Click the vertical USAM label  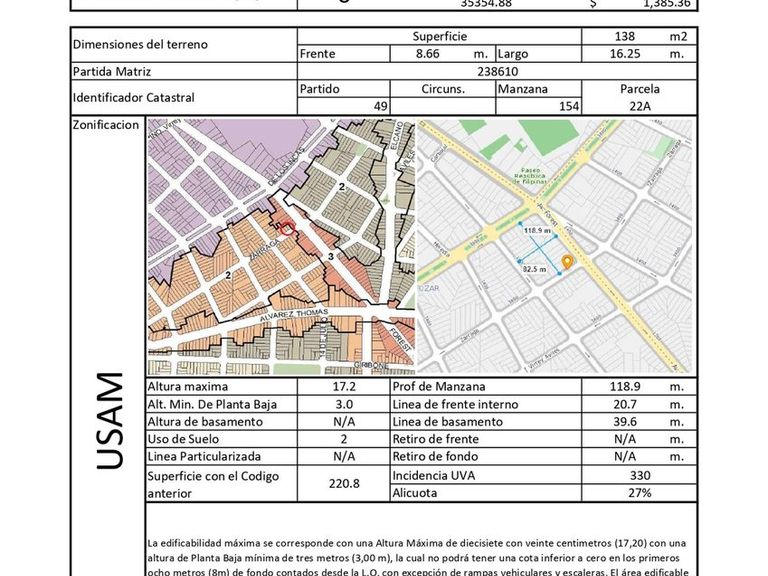(109, 421)
